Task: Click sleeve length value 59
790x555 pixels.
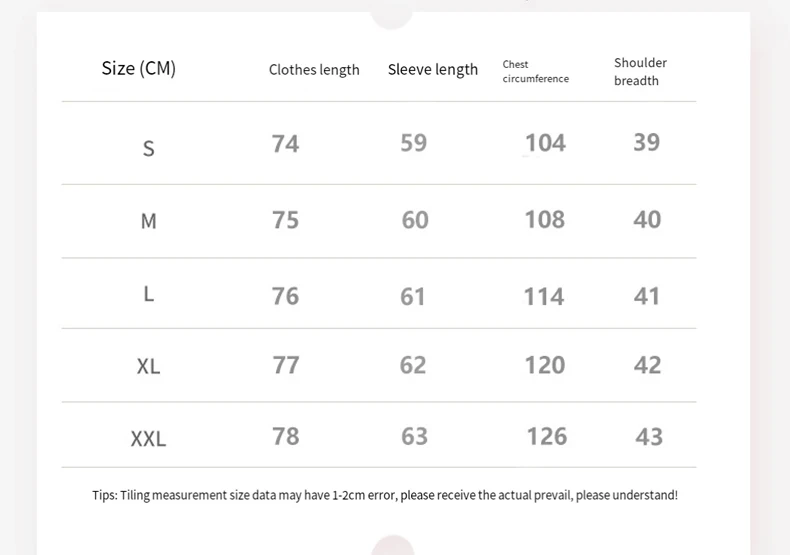Action: 414,142
